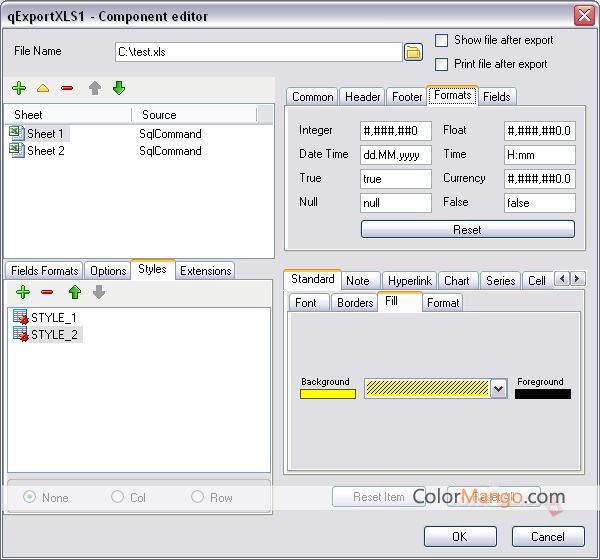
Task: Click the File Name input field
Action: pyautogui.click(x=259, y=52)
